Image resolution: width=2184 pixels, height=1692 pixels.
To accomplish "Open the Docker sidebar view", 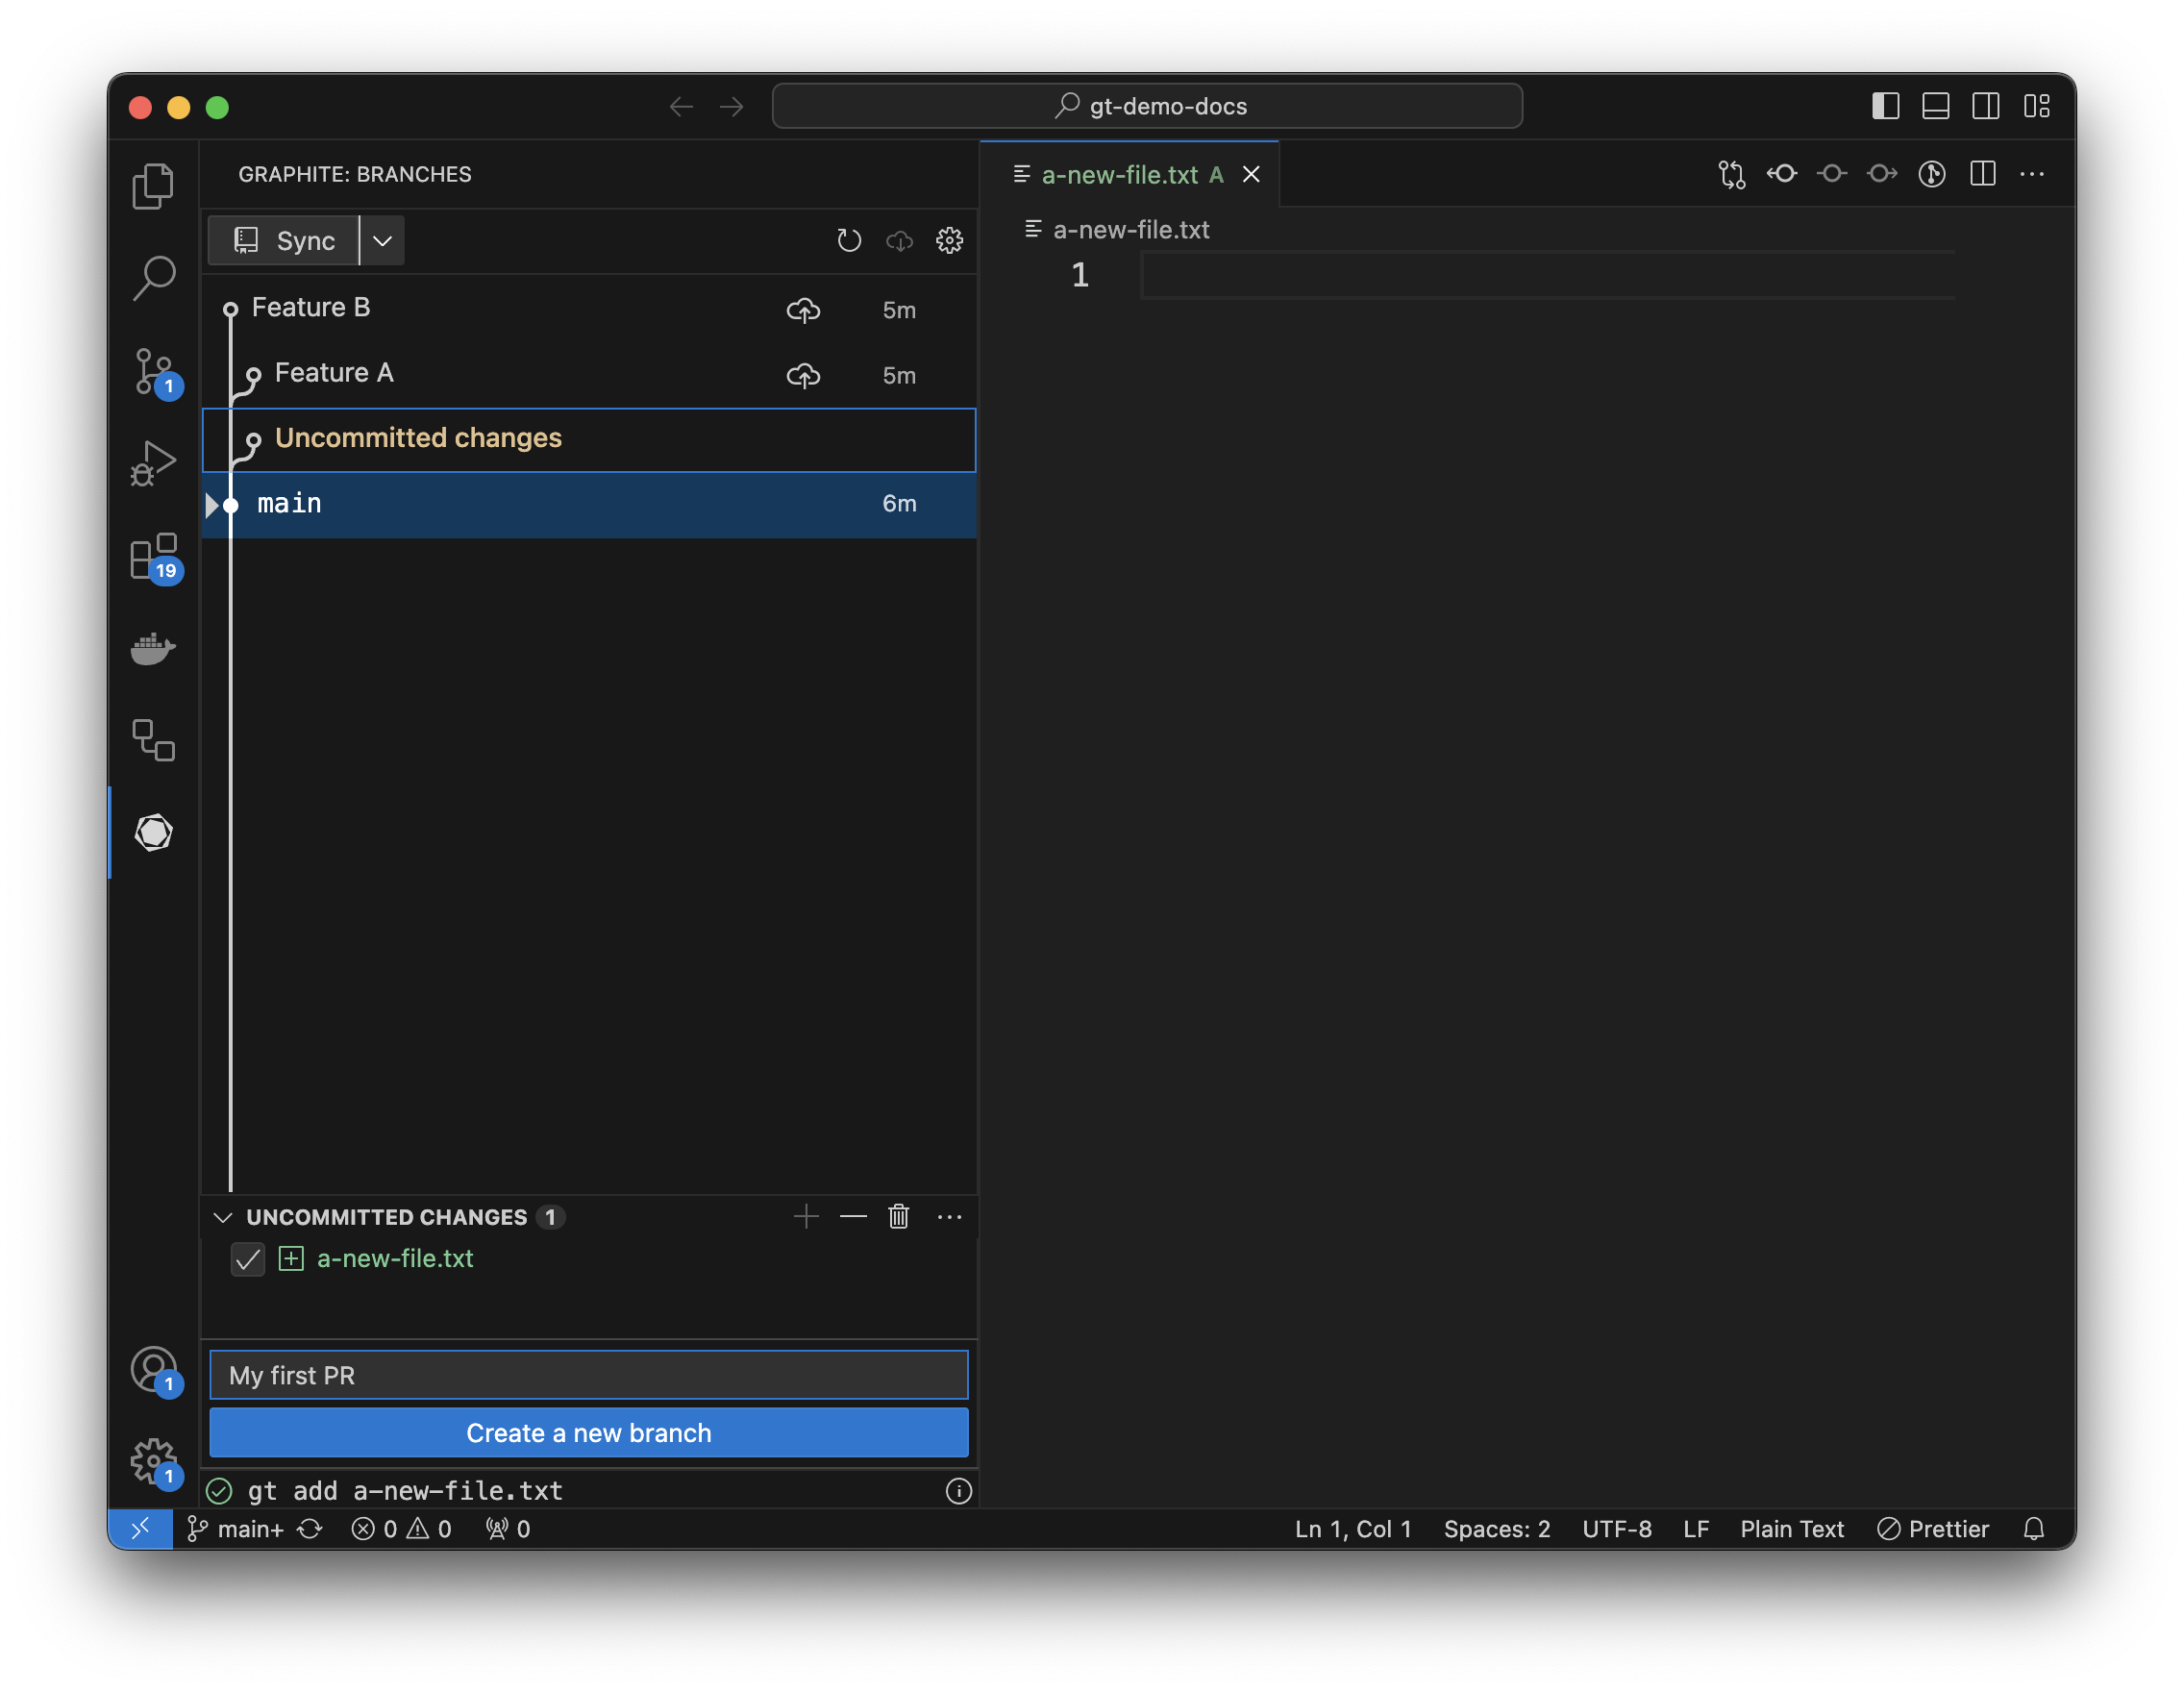I will click(153, 648).
